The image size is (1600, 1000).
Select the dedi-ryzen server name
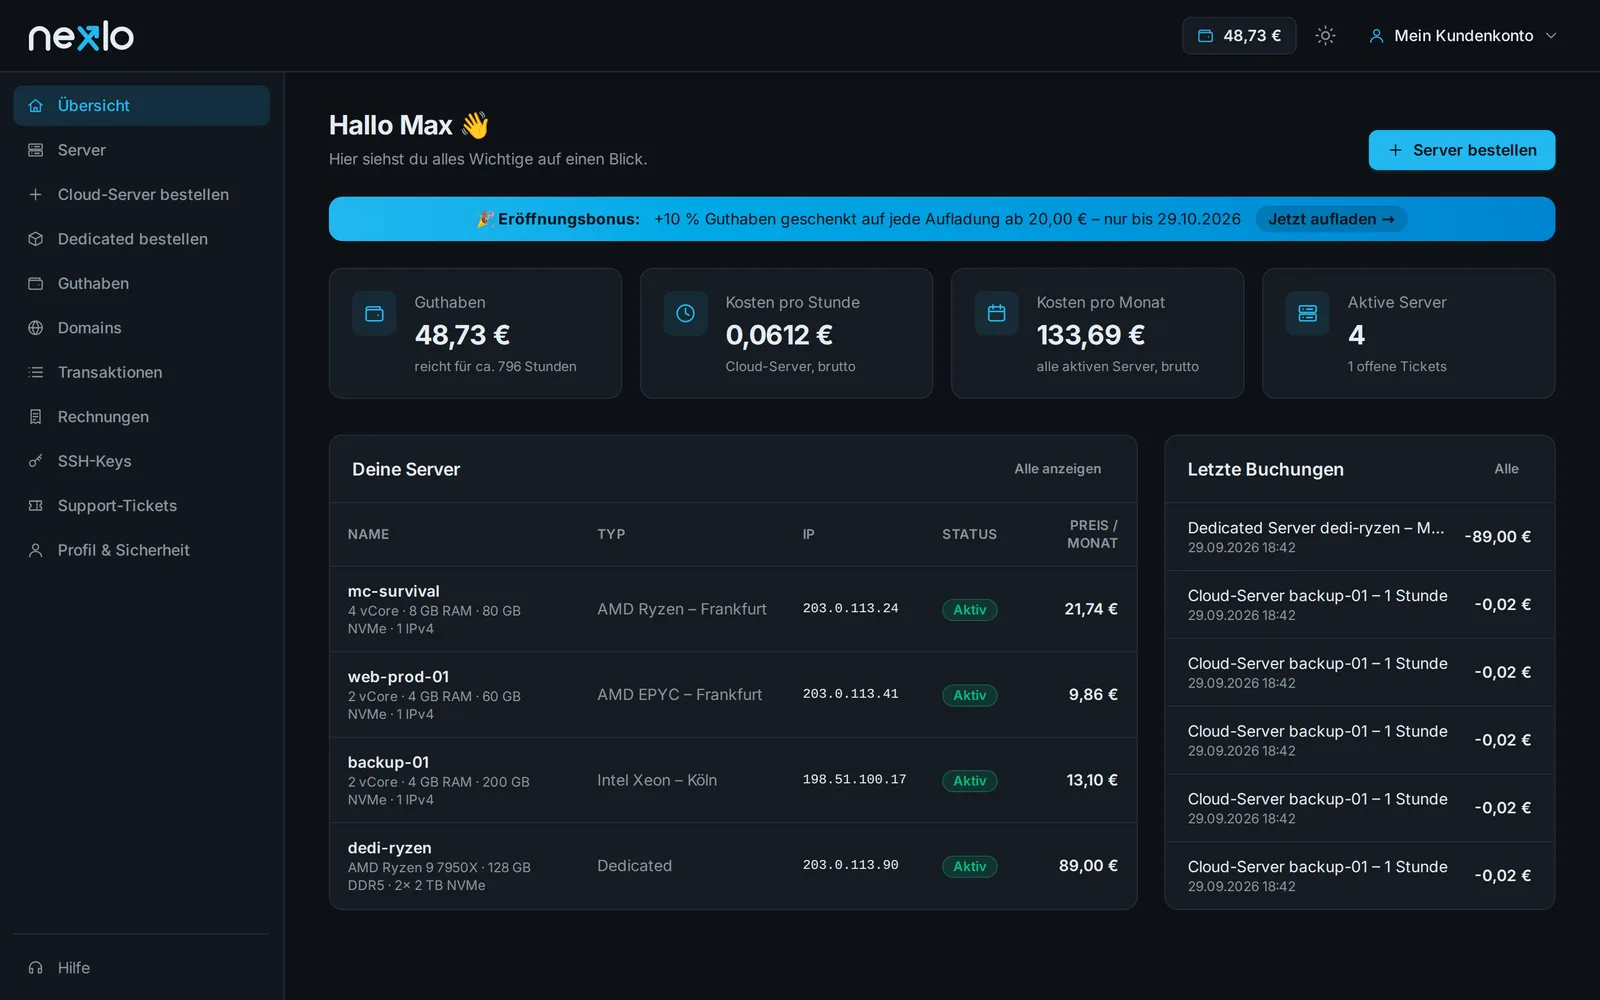tap(389, 848)
